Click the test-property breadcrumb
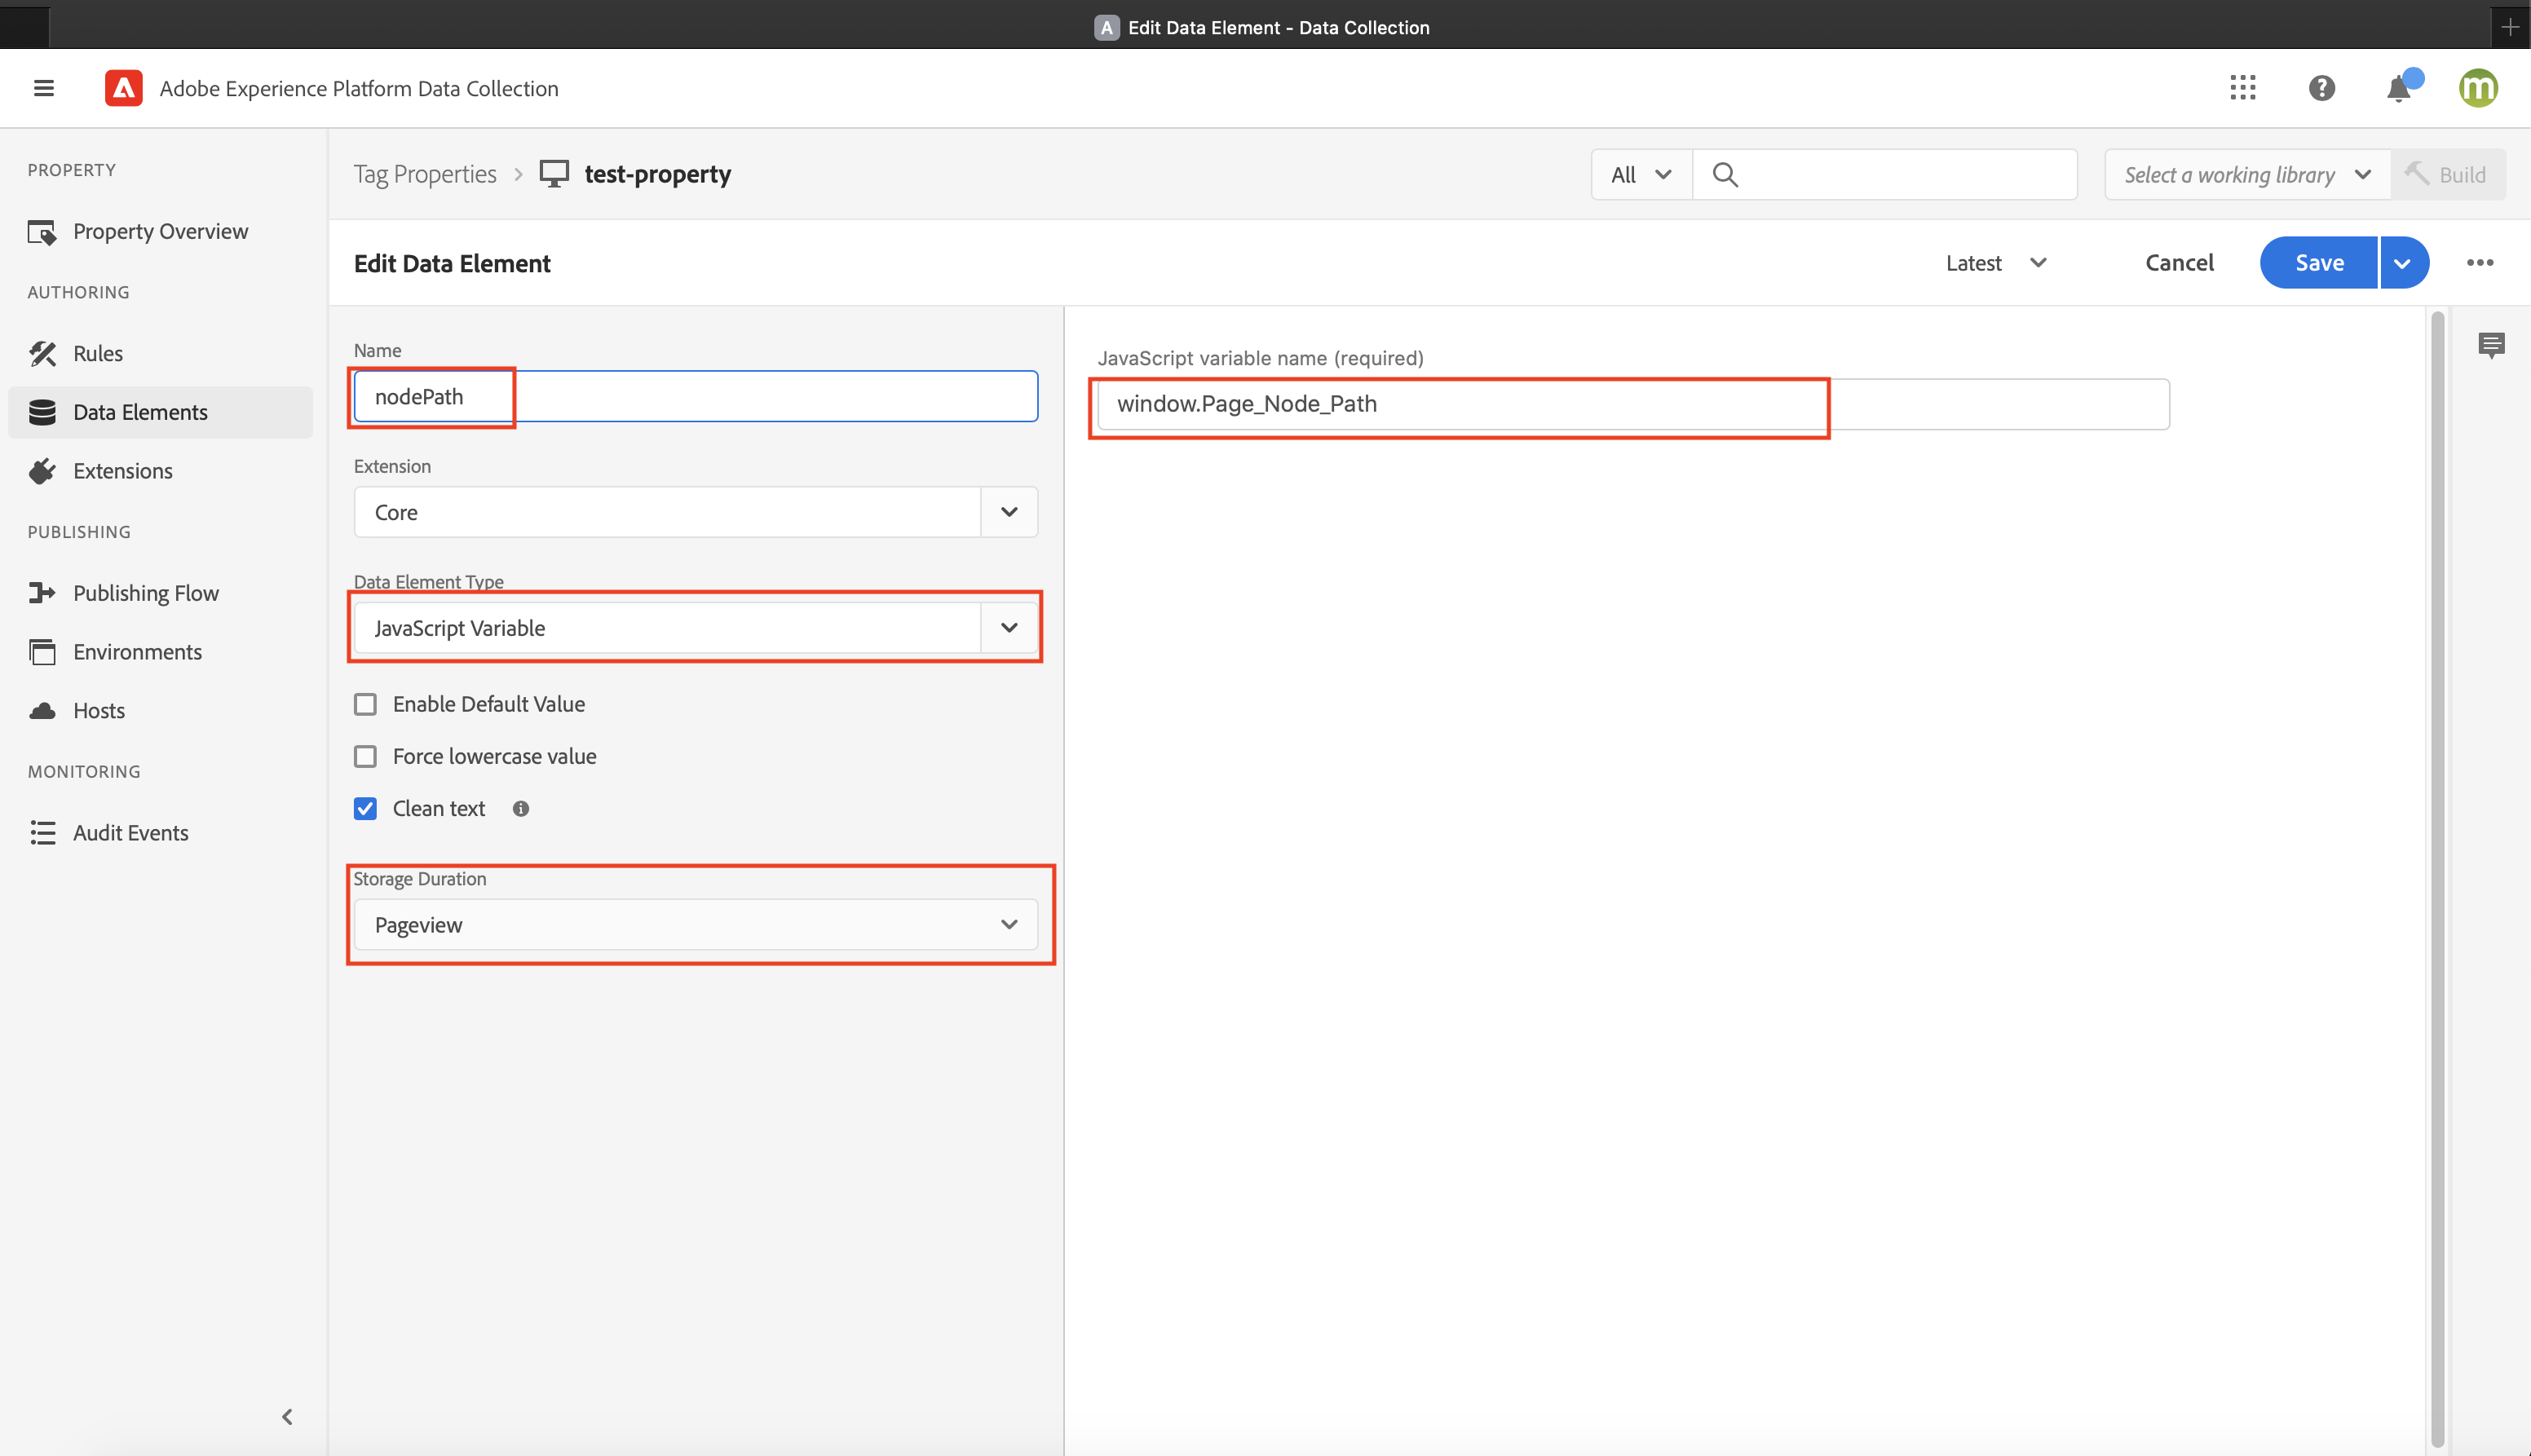 click(657, 174)
